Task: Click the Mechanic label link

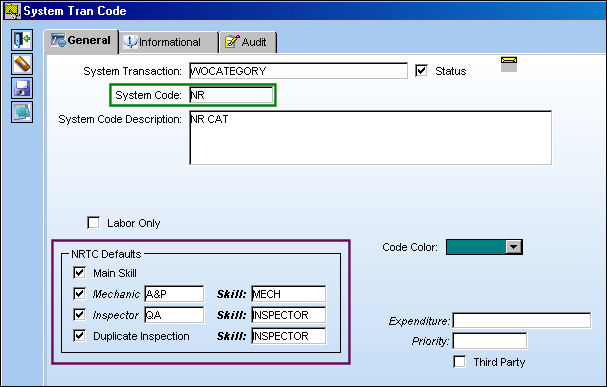Action: (116, 294)
